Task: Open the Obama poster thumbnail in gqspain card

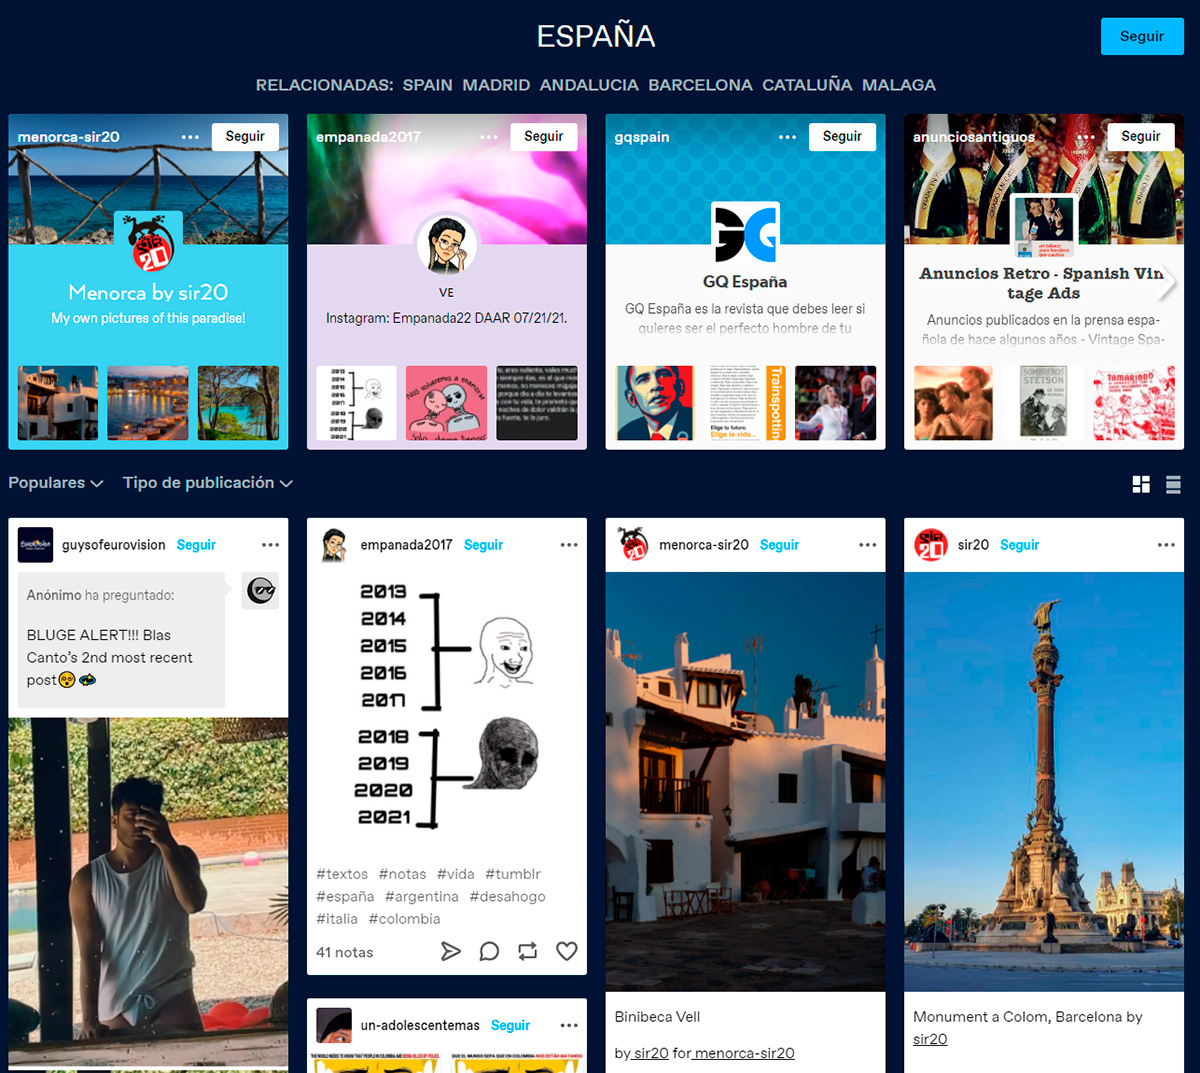Action: tap(655, 403)
